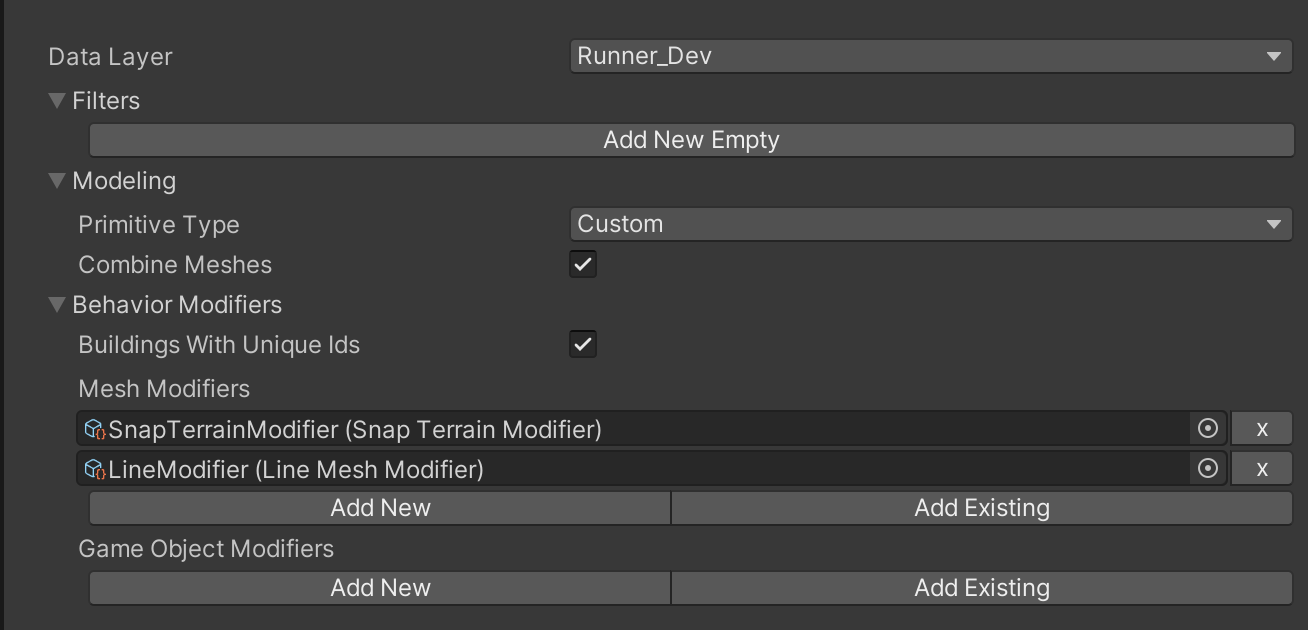This screenshot has width=1308, height=630.
Task: Add Existing mesh modifier
Action: pyautogui.click(x=982, y=508)
